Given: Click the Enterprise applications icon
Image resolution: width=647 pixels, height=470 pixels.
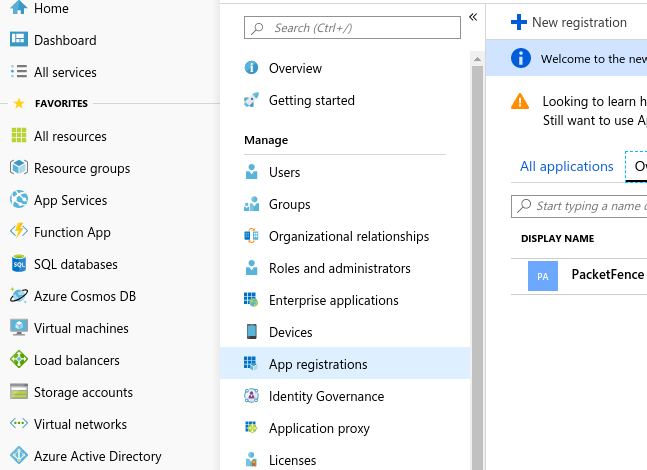Looking at the screenshot, I should click(251, 300).
